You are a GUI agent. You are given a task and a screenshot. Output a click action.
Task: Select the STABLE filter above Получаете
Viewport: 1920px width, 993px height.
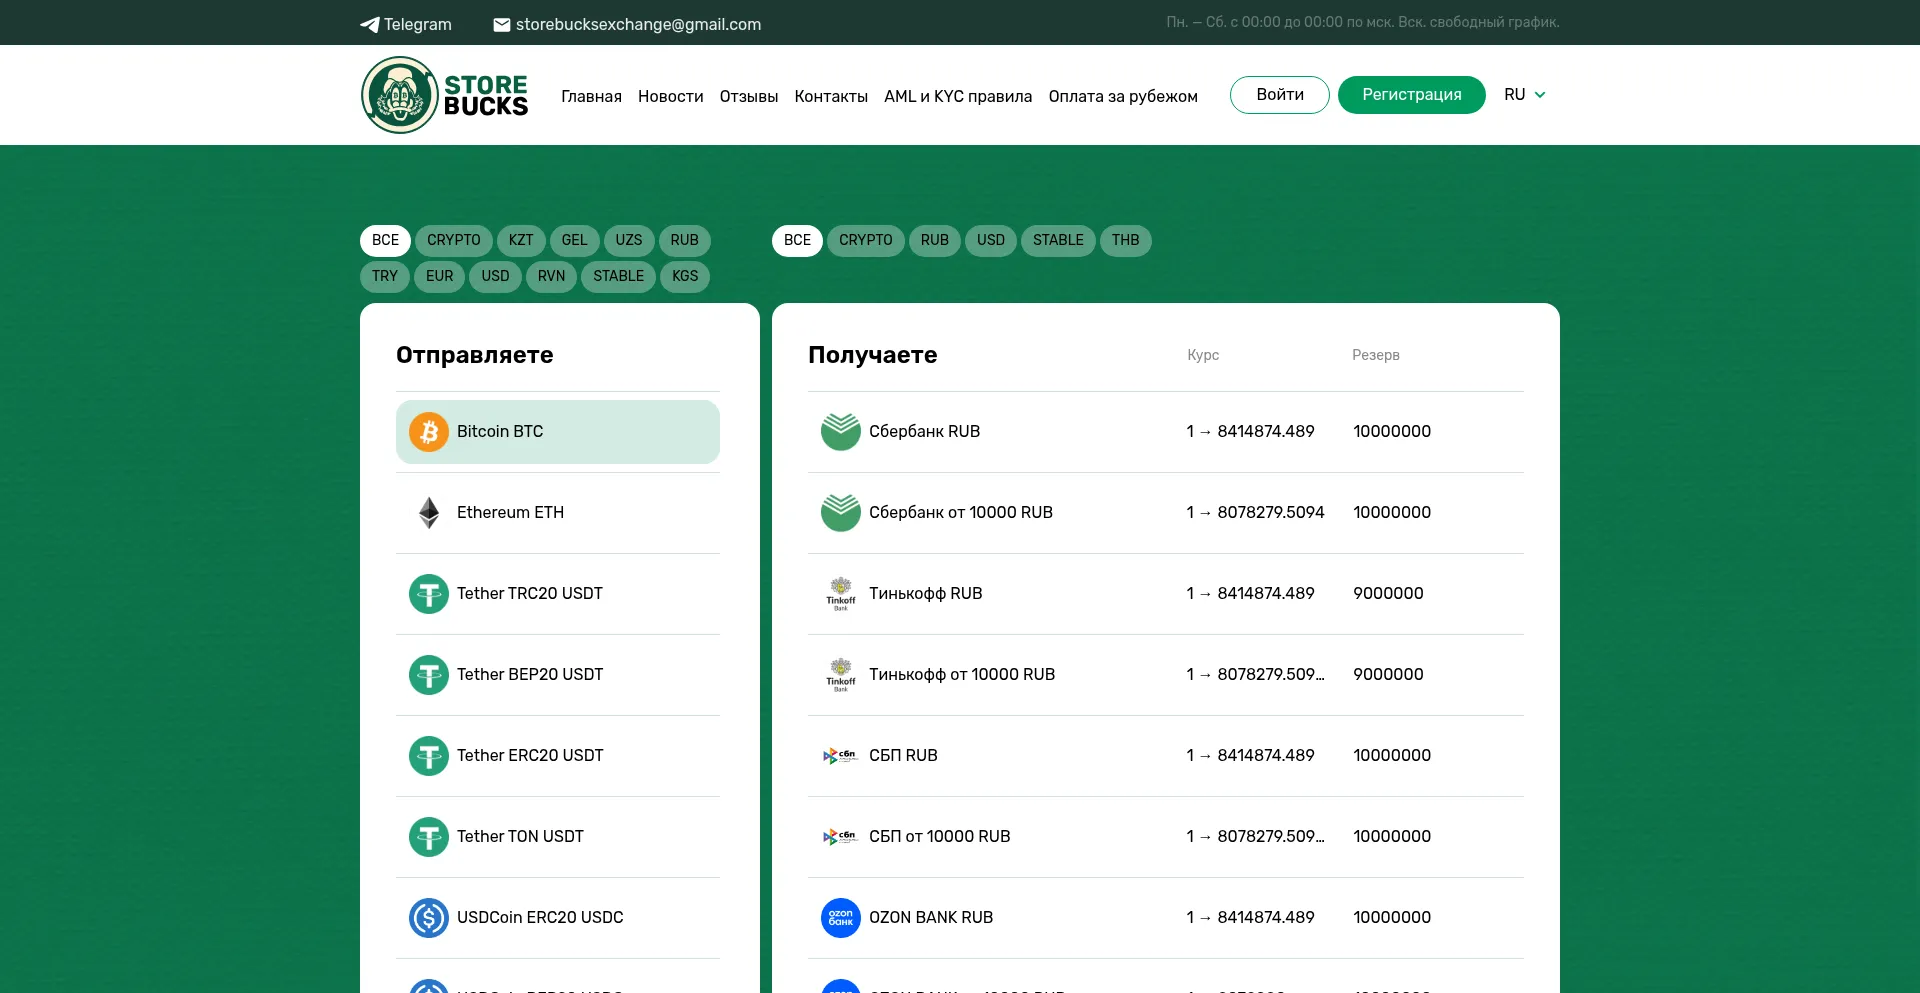tap(1059, 240)
